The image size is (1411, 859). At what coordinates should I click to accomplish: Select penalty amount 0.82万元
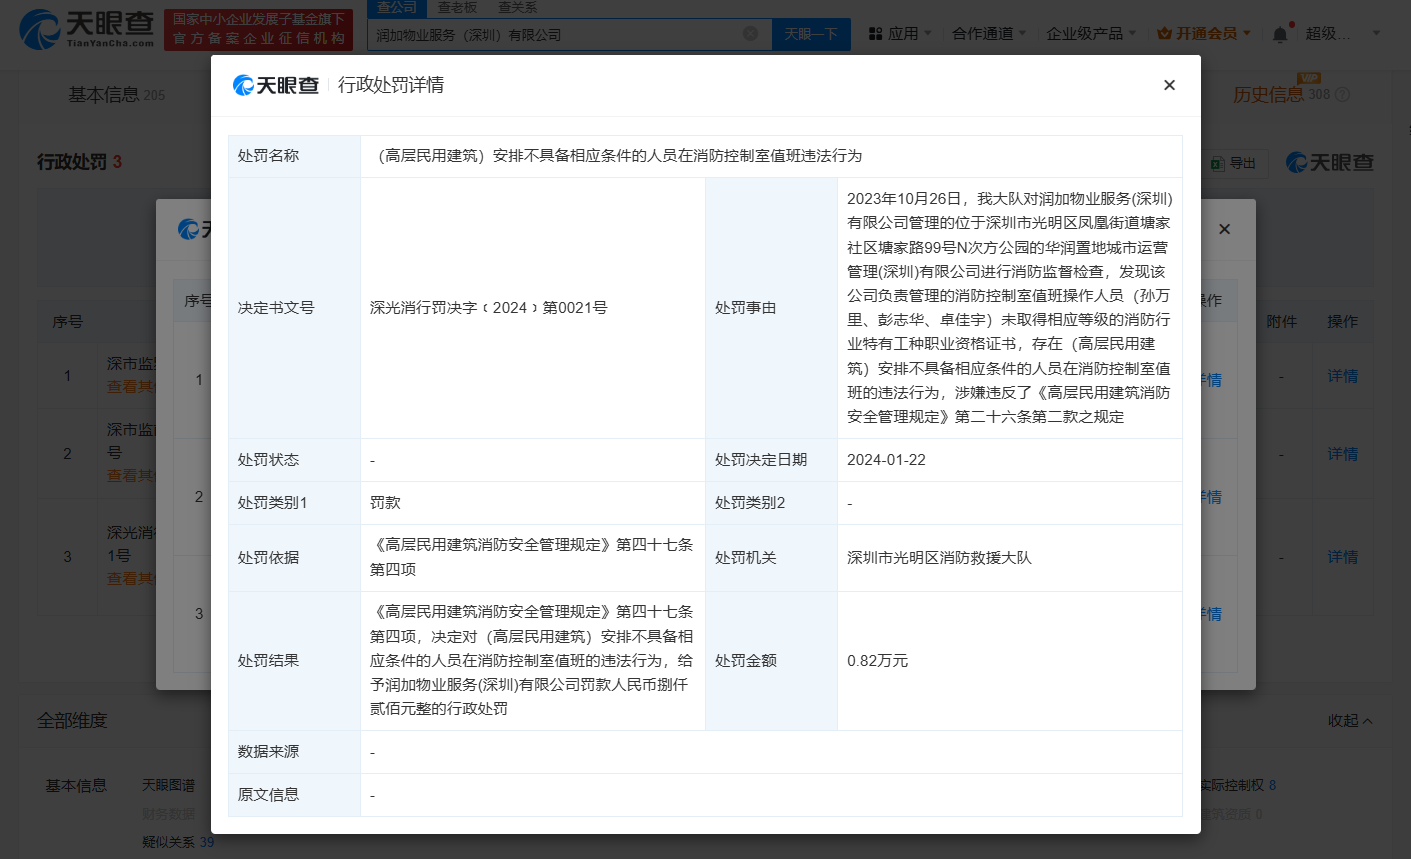pos(877,661)
